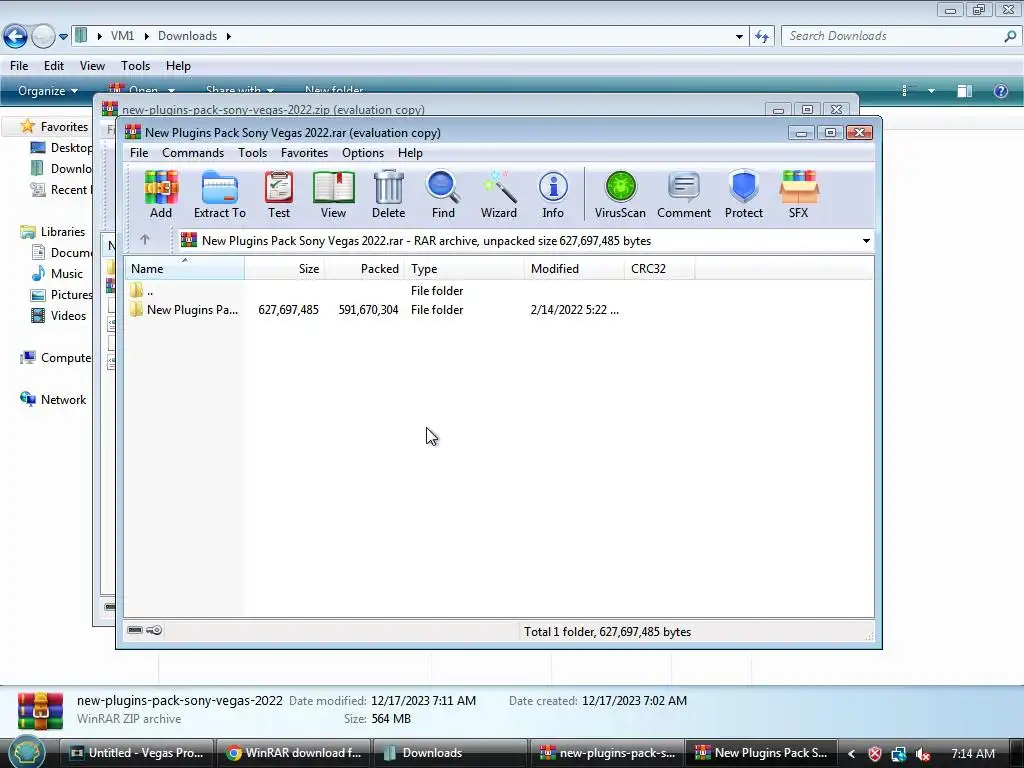Open WinRAR Help menu

click(x=410, y=153)
